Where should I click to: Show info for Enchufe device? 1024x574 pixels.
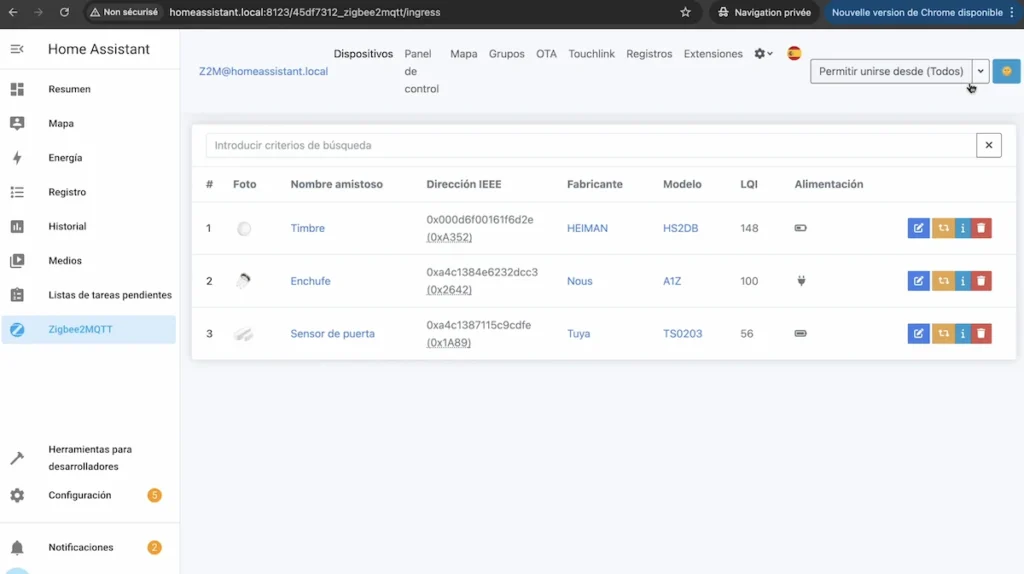click(x=963, y=281)
